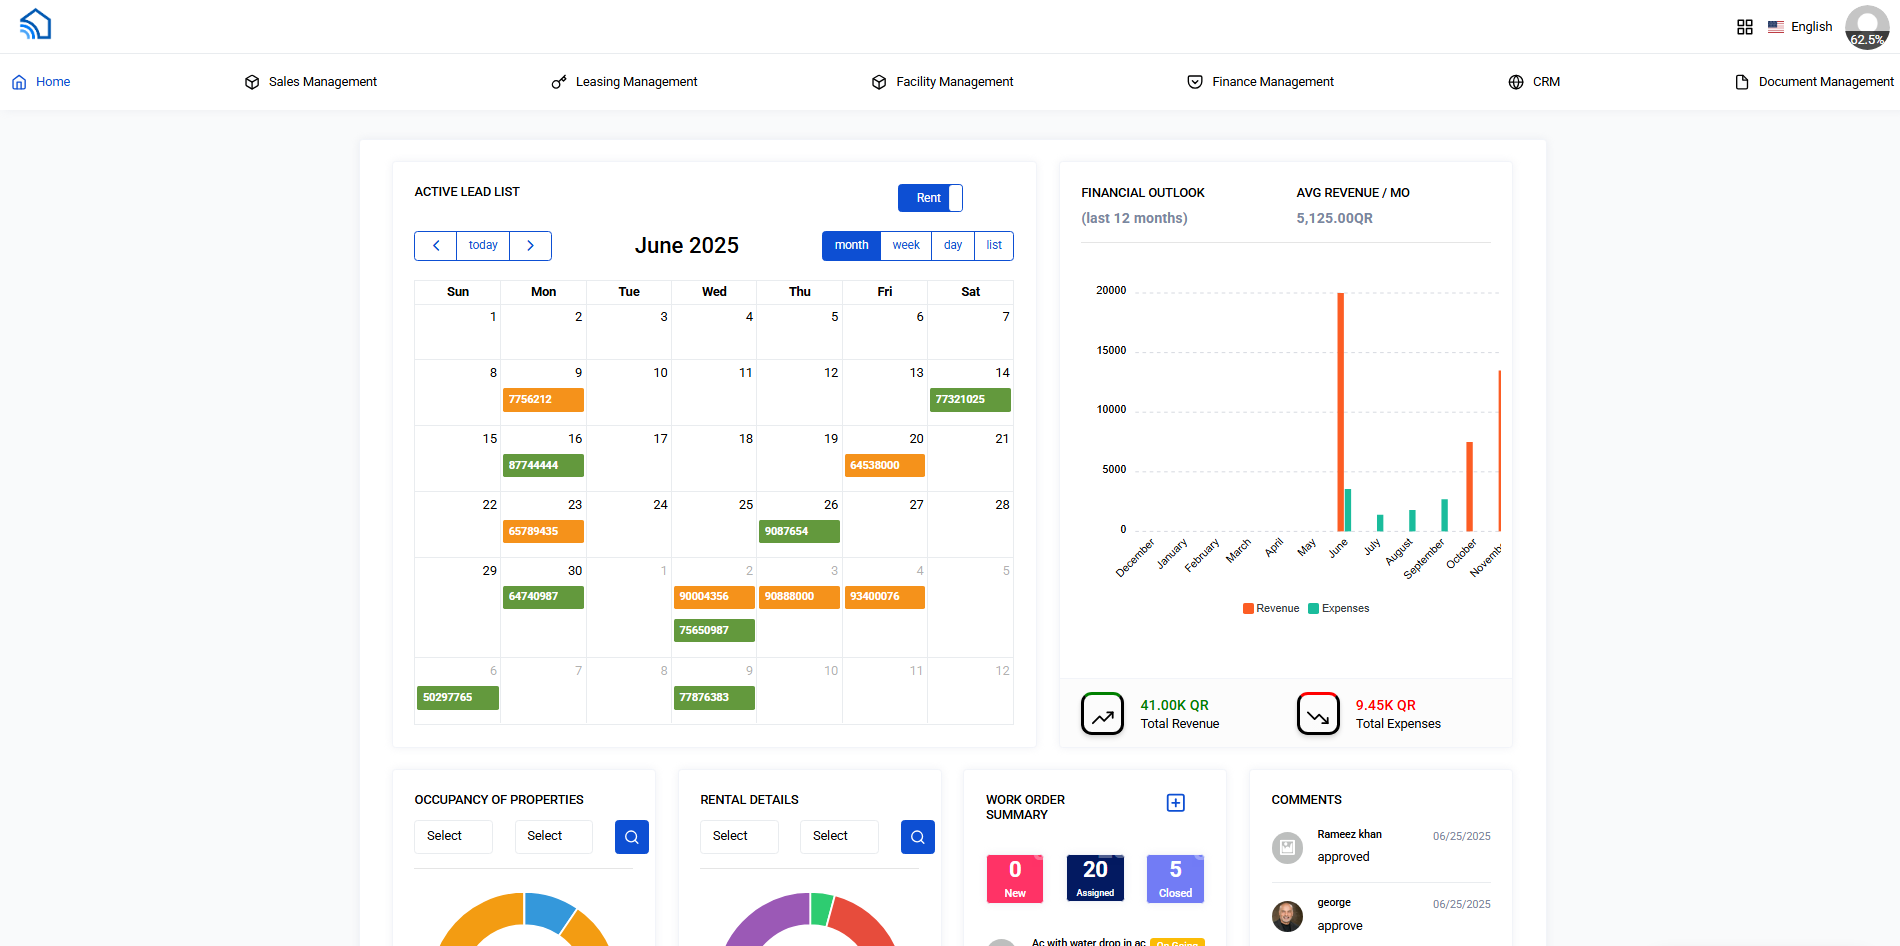Open lead 64740987 on June 30
This screenshot has width=1900, height=946.
[543, 597]
